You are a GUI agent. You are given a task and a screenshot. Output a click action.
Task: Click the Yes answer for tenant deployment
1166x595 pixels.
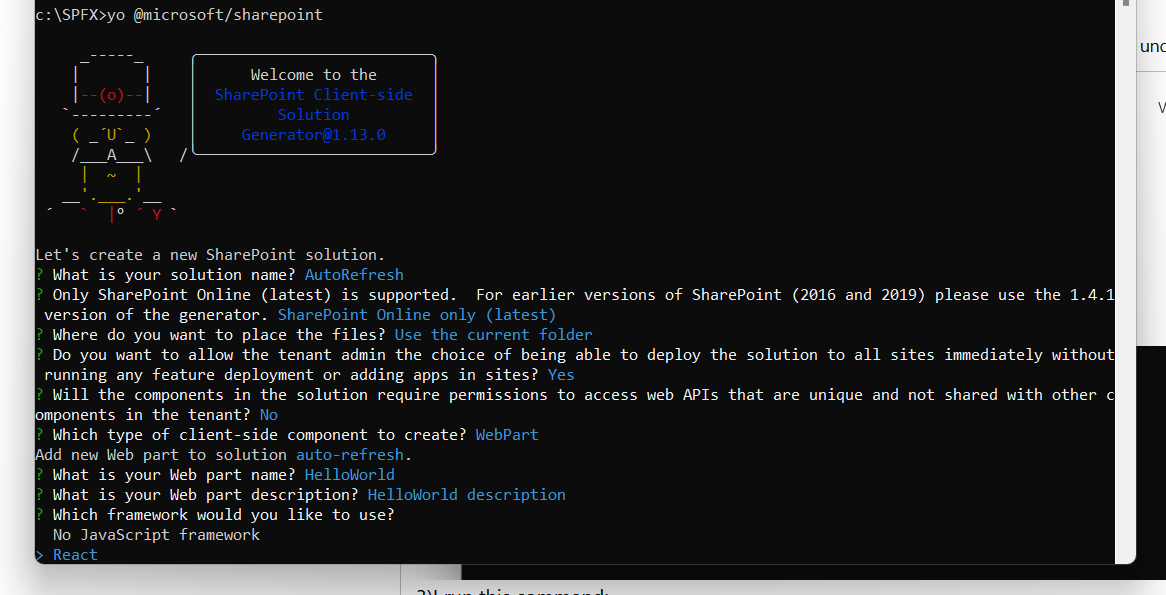pyautogui.click(x=561, y=376)
